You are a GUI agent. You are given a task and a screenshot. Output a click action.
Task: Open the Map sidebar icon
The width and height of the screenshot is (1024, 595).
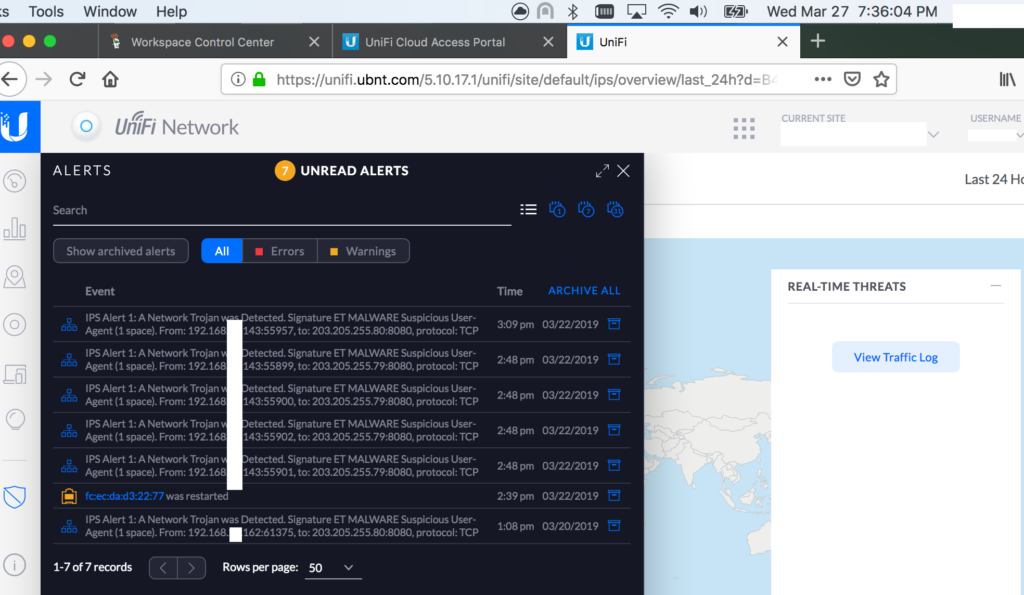click(14, 277)
